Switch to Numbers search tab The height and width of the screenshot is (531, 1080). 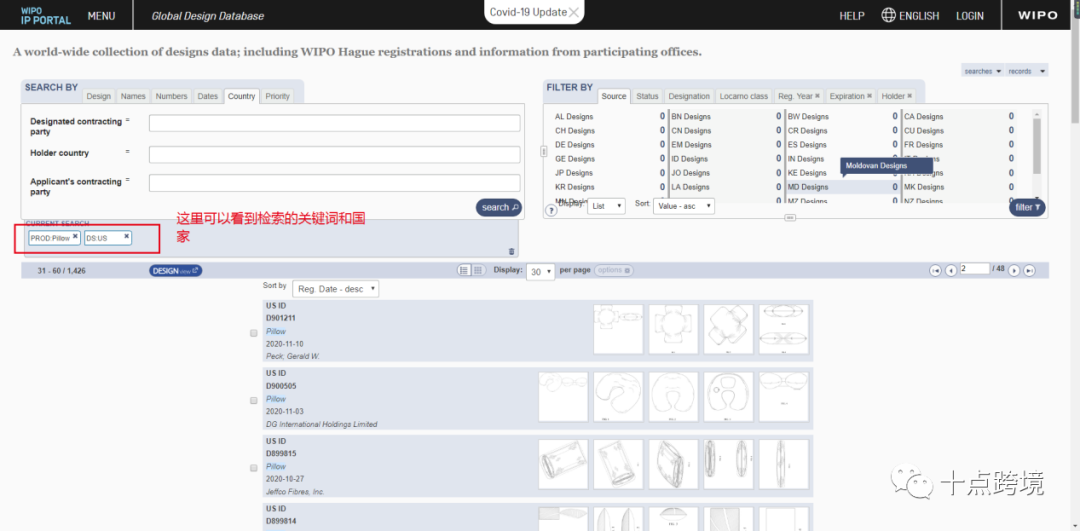coord(172,96)
